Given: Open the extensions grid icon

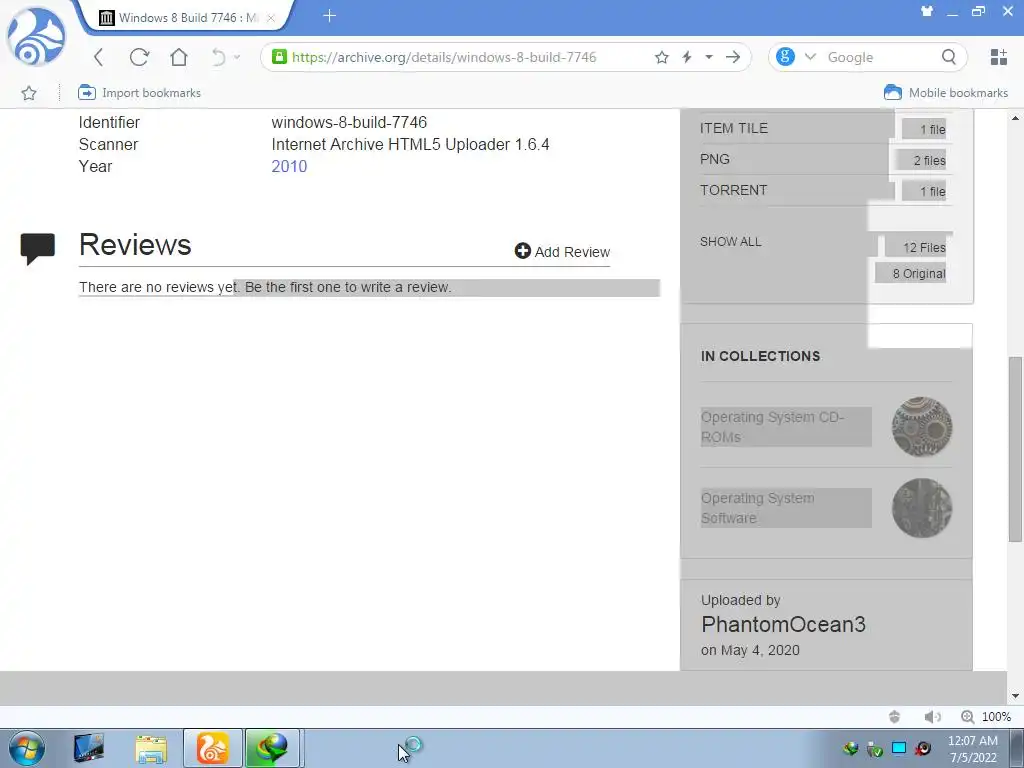Looking at the screenshot, I should pyautogui.click(x=999, y=57).
